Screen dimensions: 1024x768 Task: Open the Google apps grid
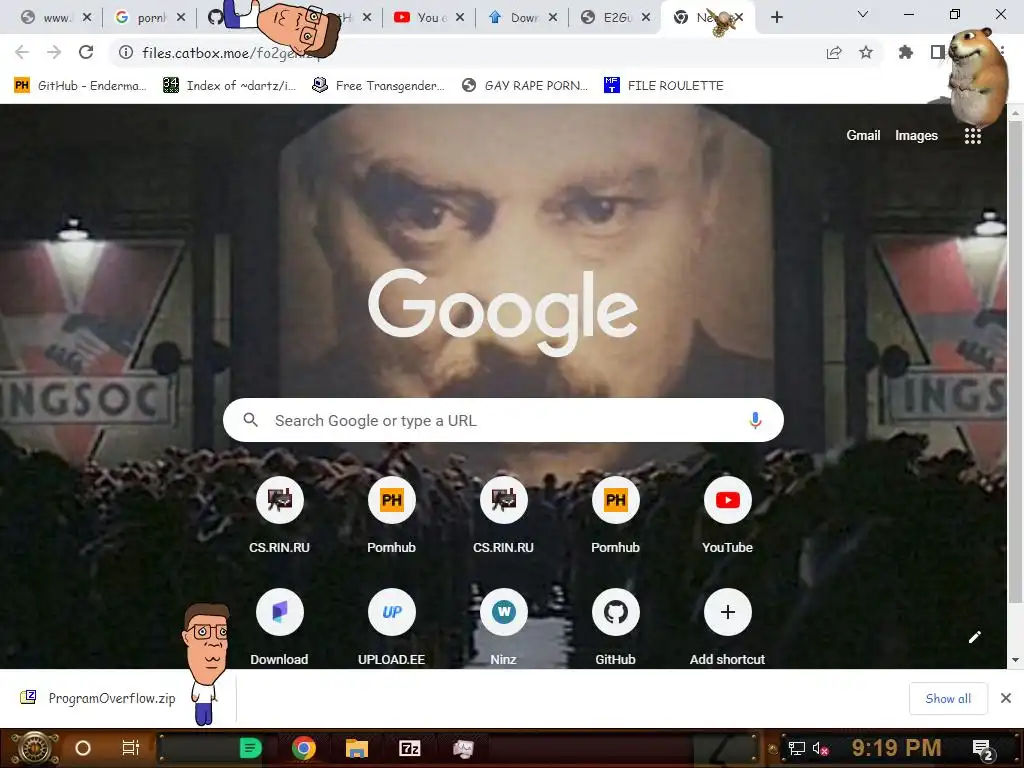click(x=972, y=136)
